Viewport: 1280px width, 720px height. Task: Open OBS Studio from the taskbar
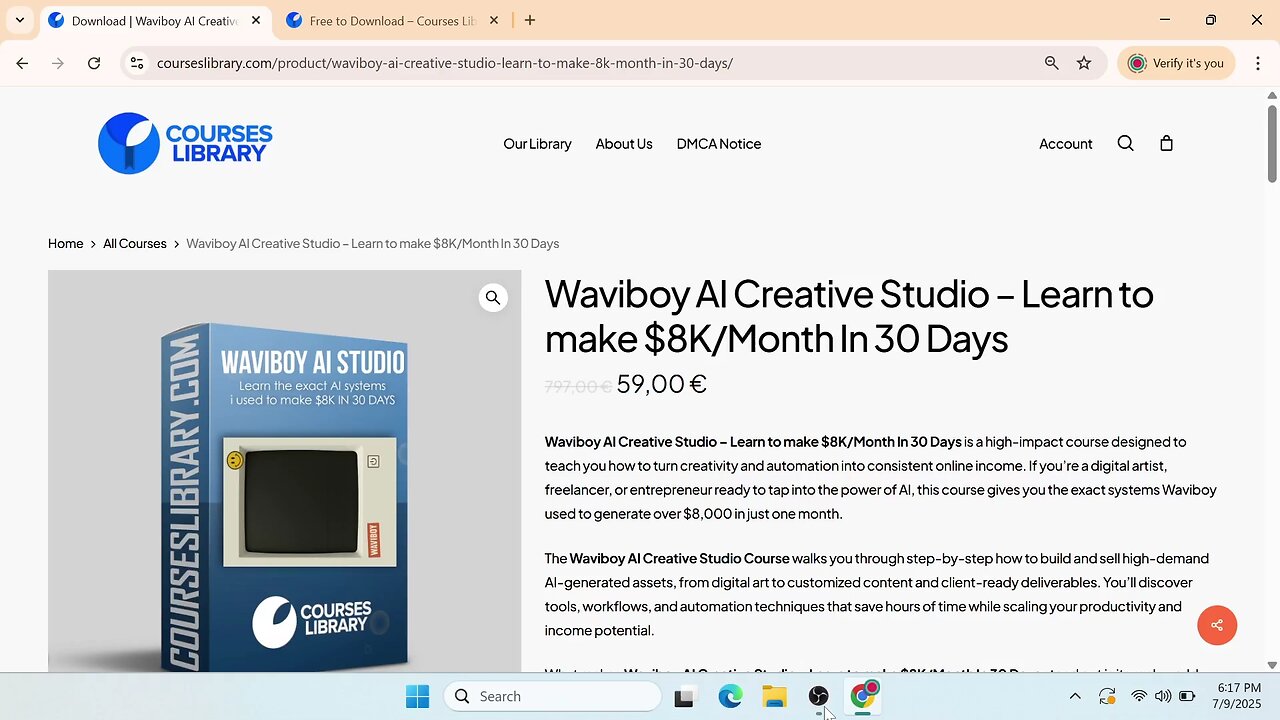pyautogui.click(x=819, y=697)
